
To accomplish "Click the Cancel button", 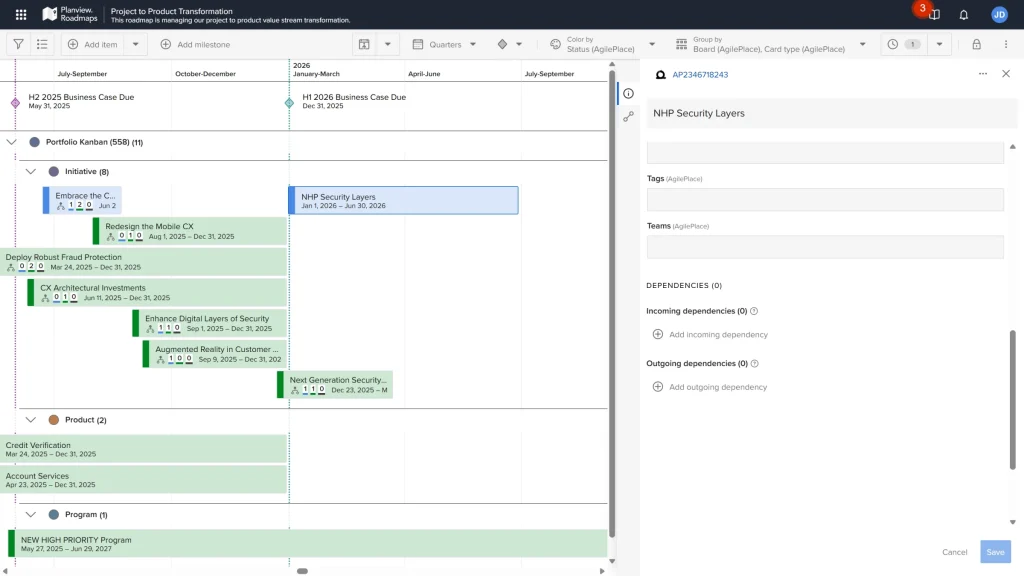I will pyautogui.click(x=954, y=552).
